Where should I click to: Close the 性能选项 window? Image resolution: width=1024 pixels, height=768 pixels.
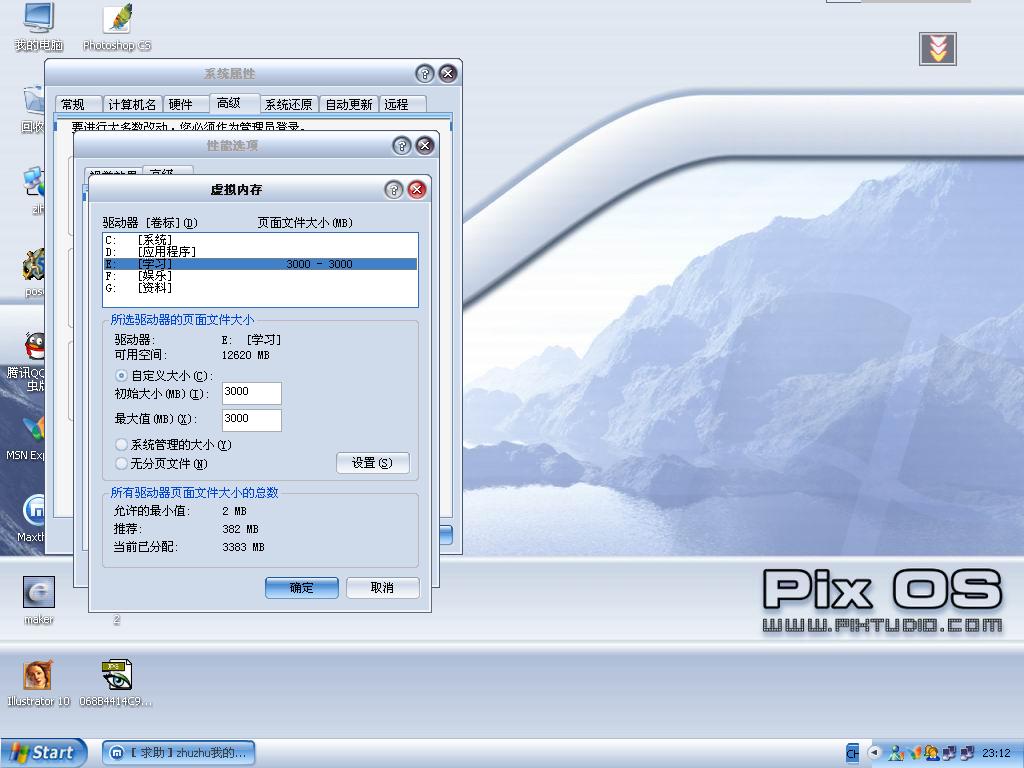(424, 146)
